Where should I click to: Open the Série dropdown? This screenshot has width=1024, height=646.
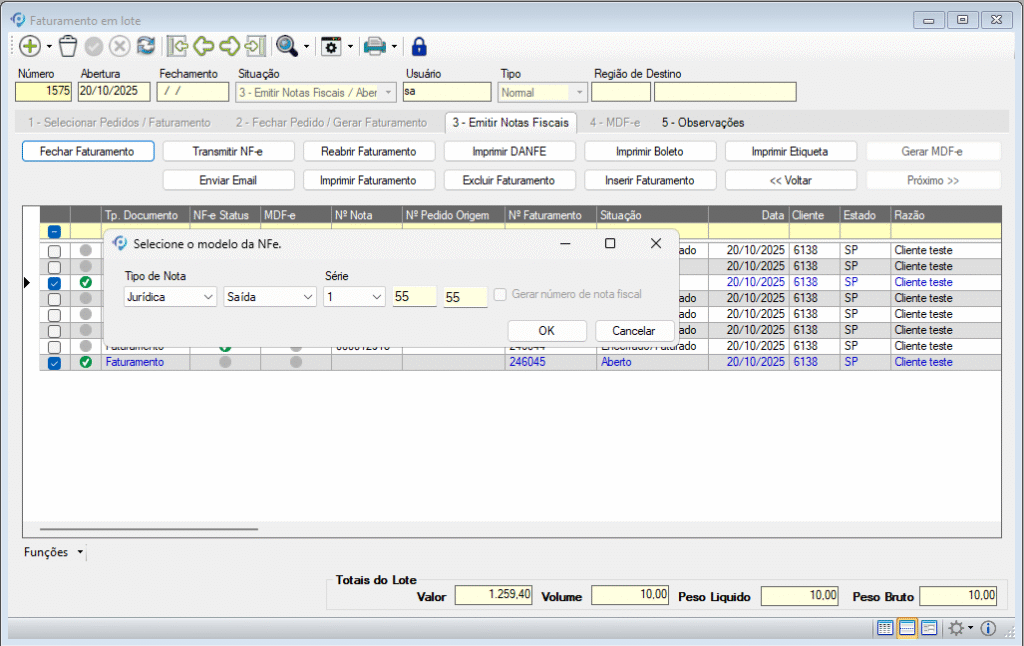pyautogui.click(x=354, y=297)
